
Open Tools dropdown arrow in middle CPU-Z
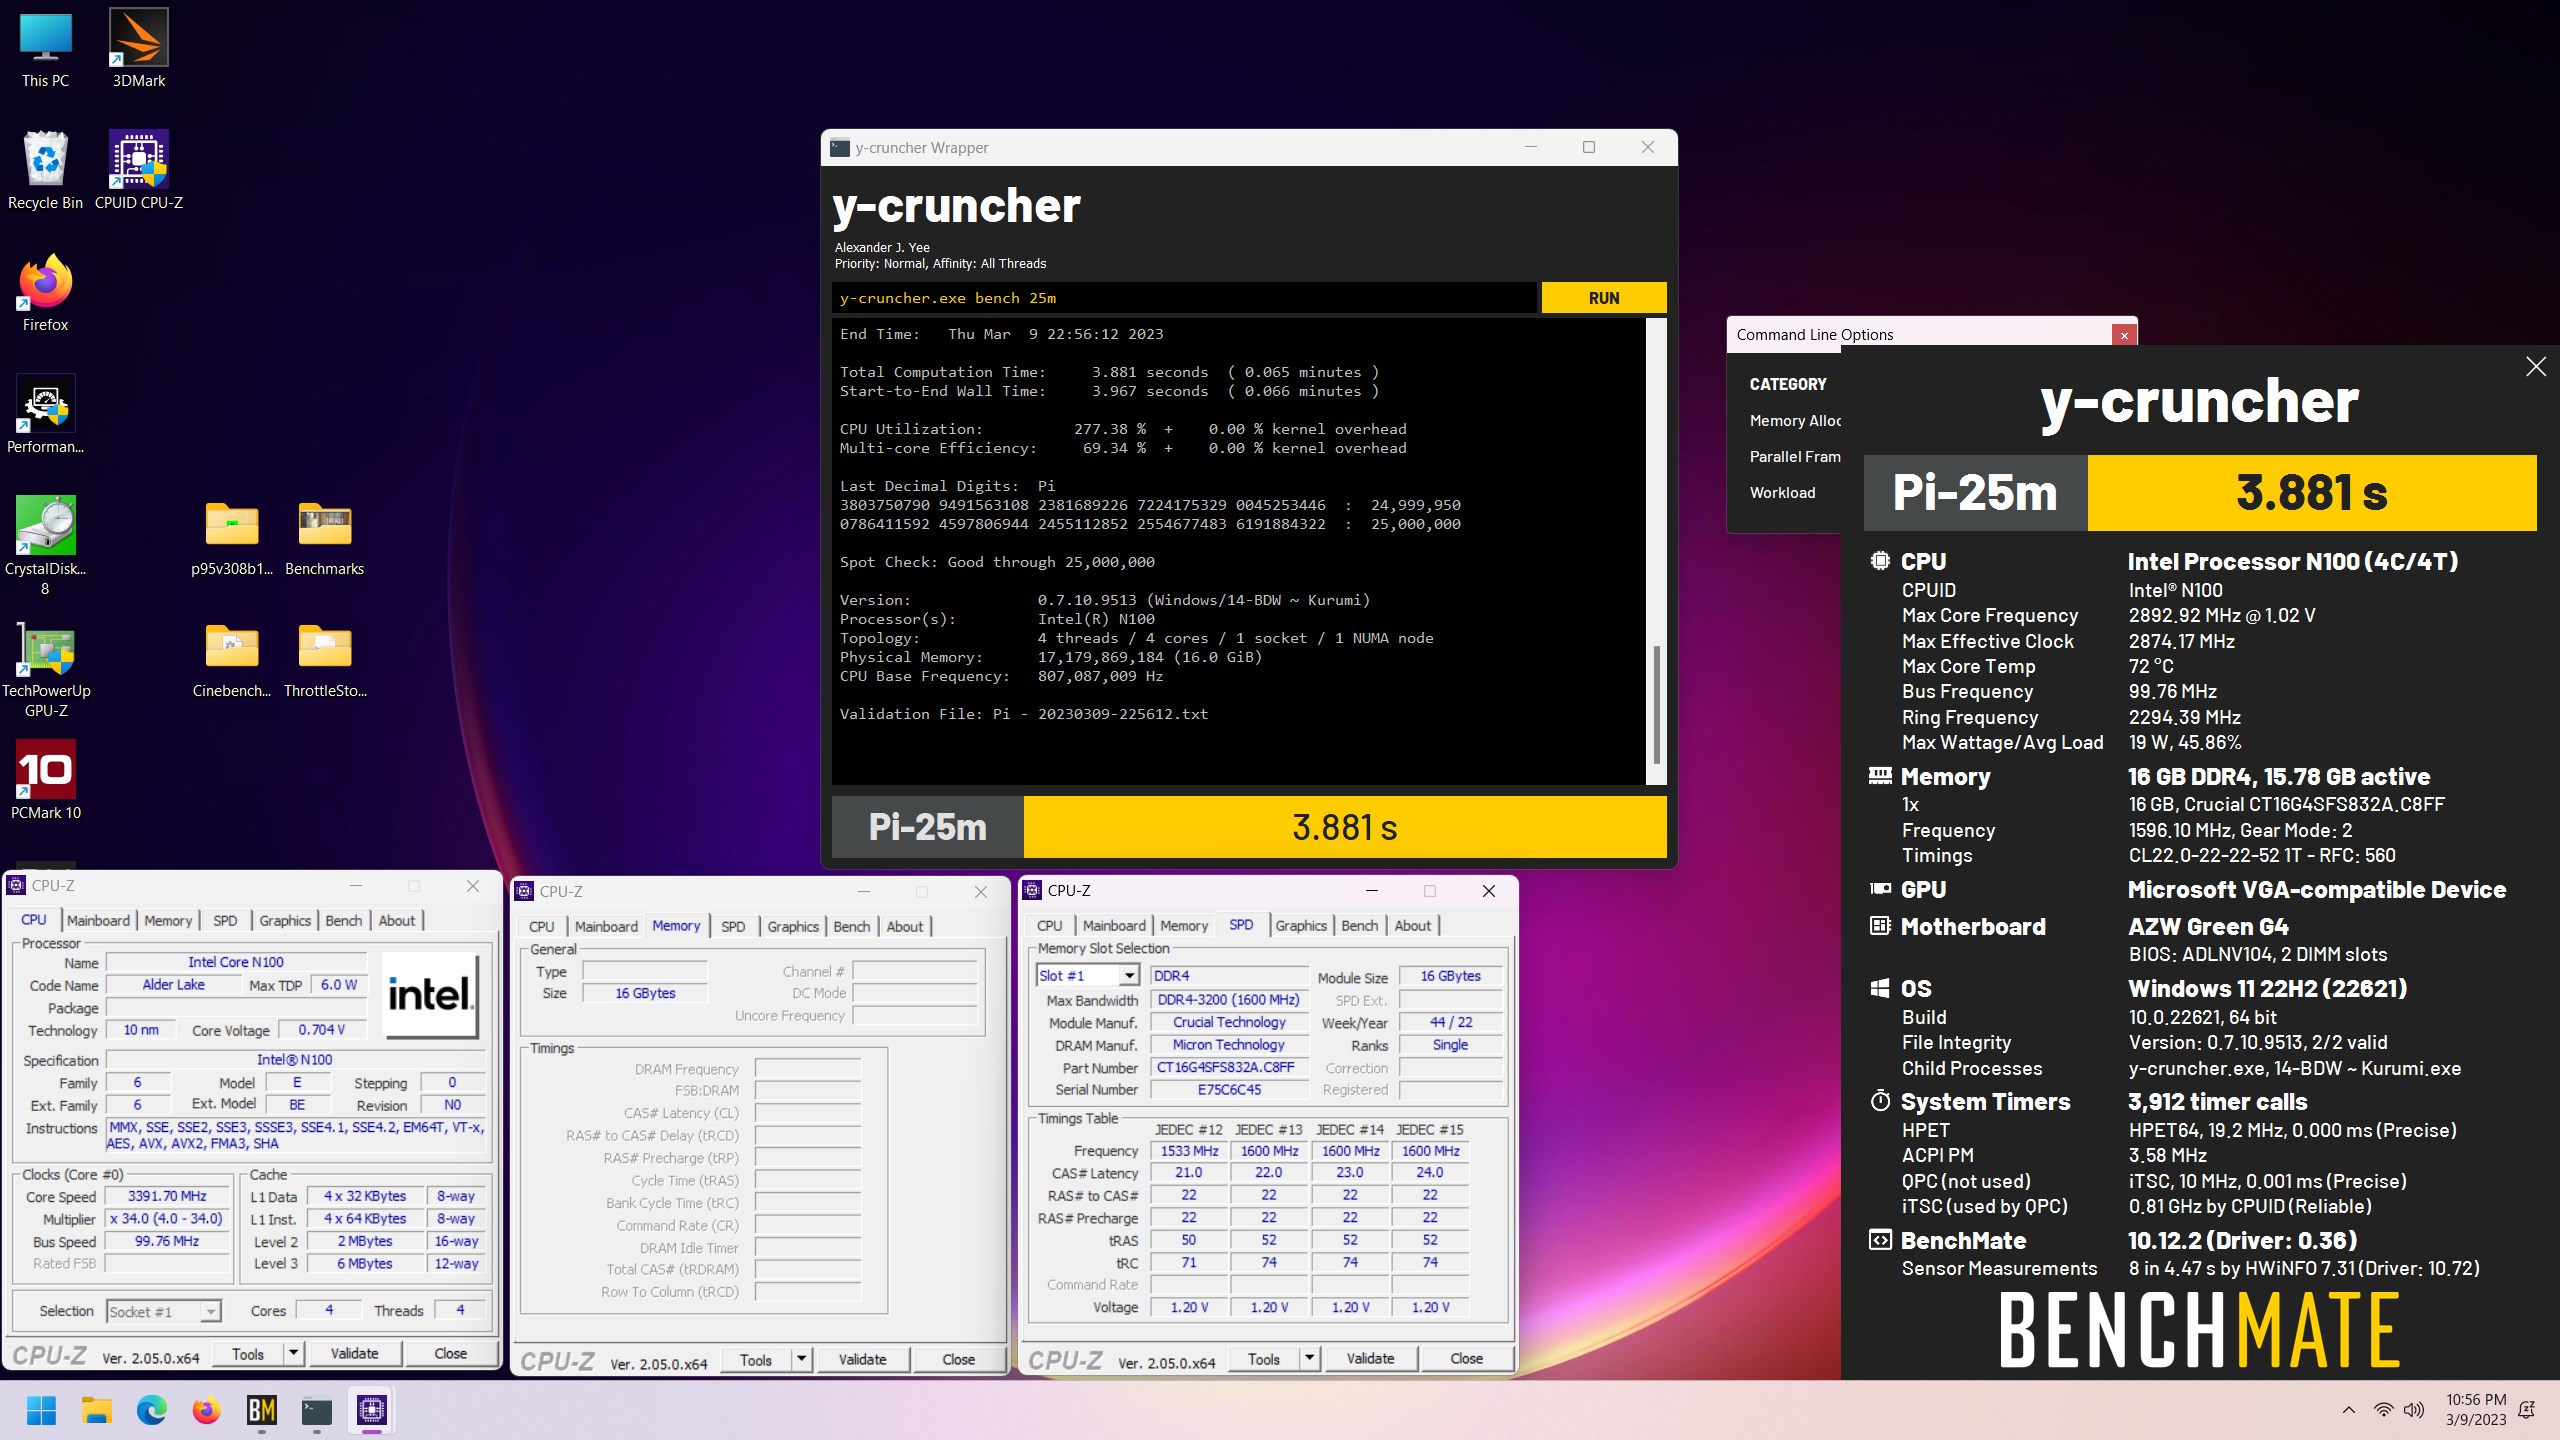tap(801, 1359)
